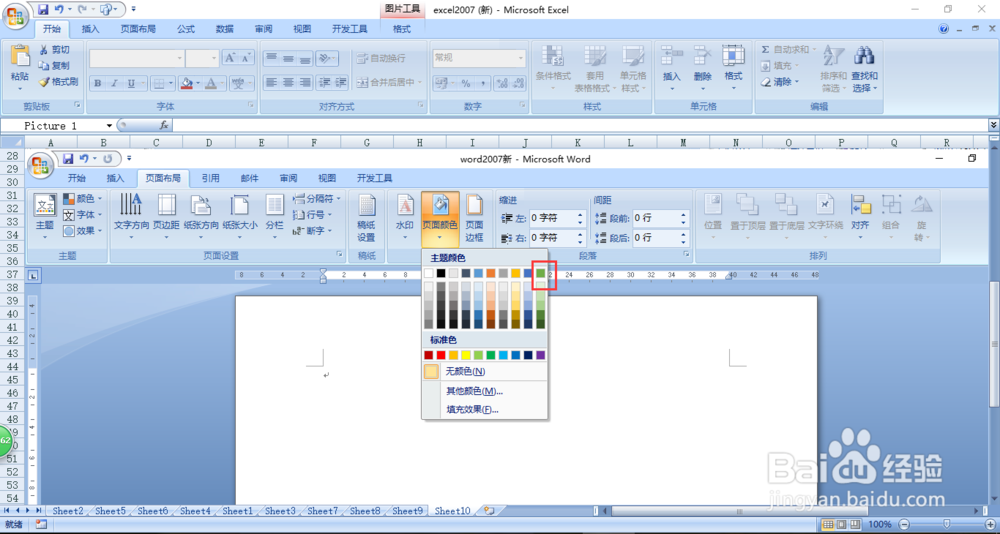The width and height of the screenshot is (1000, 534).
Task: Click the Page Color (页面颜色) icon in Word
Action: tap(440, 204)
